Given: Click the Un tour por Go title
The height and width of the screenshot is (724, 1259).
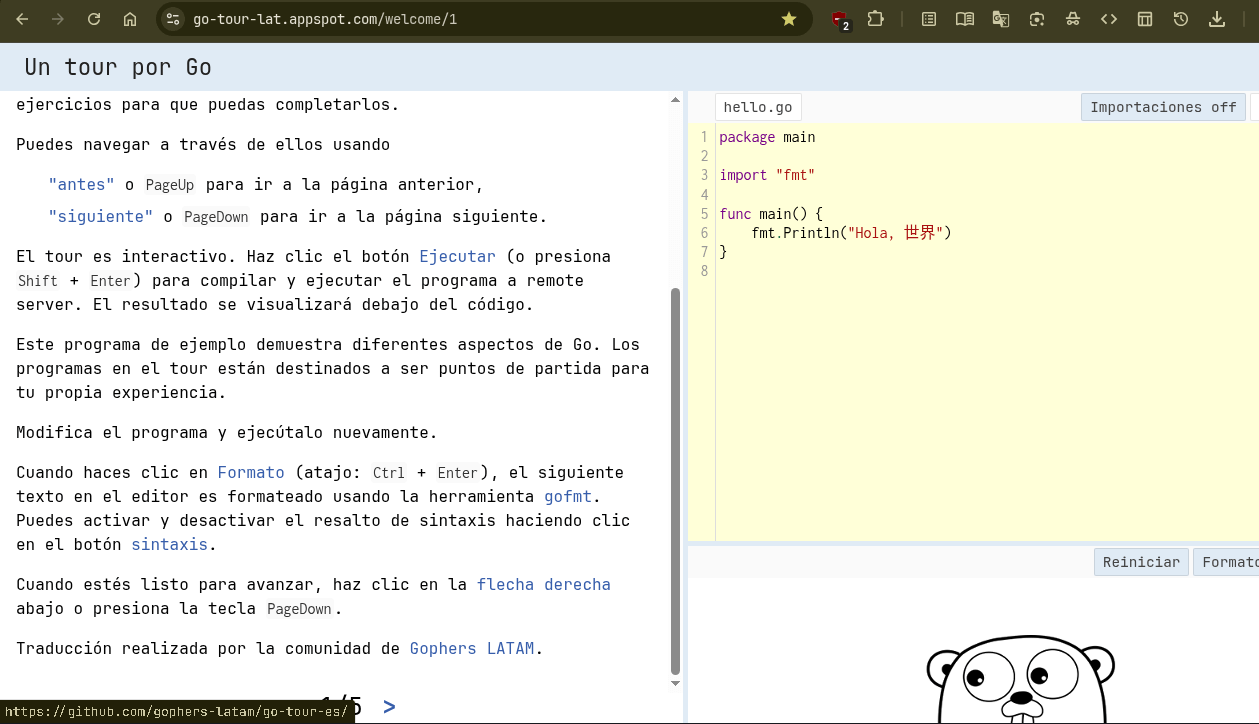Looking at the screenshot, I should 118,67.
